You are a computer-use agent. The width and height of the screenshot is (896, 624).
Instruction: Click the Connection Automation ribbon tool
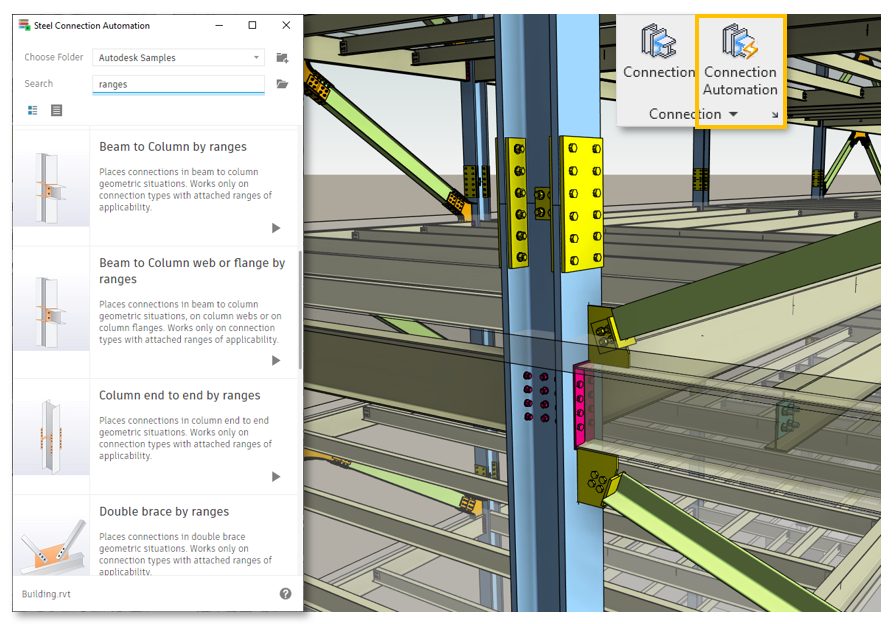740,60
